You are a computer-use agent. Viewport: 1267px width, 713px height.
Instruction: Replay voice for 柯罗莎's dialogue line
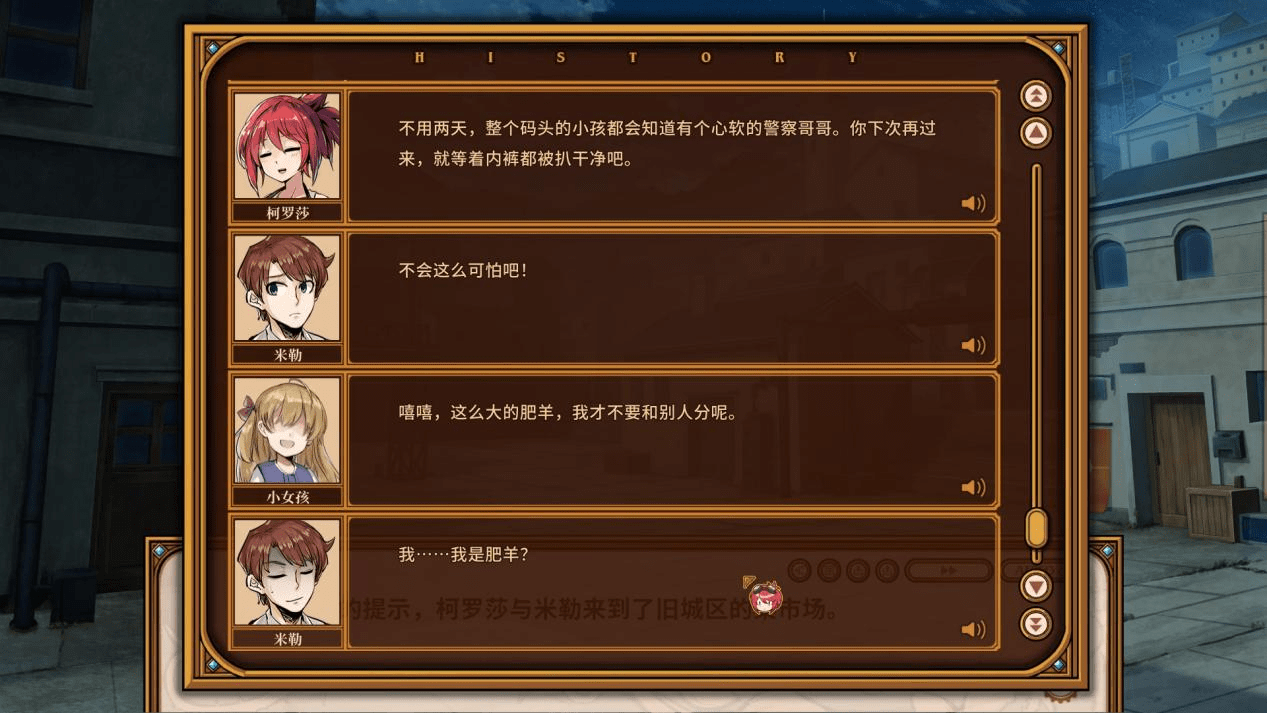click(973, 204)
